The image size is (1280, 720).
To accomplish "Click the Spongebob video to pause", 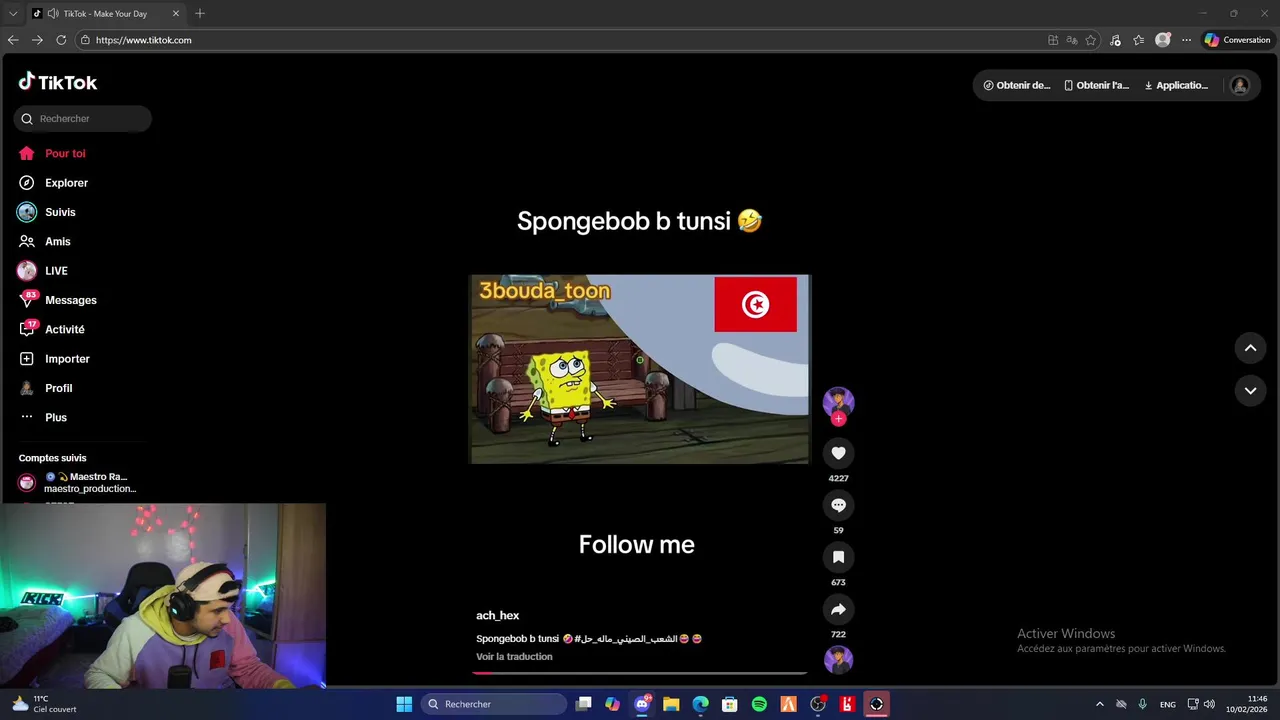I will click(x=640, y=368).
